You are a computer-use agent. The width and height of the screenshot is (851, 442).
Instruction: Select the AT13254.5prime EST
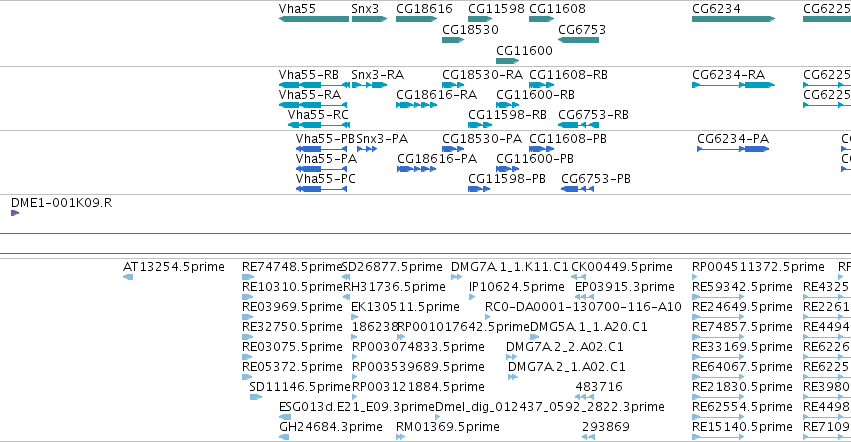[x=128, y=277]
